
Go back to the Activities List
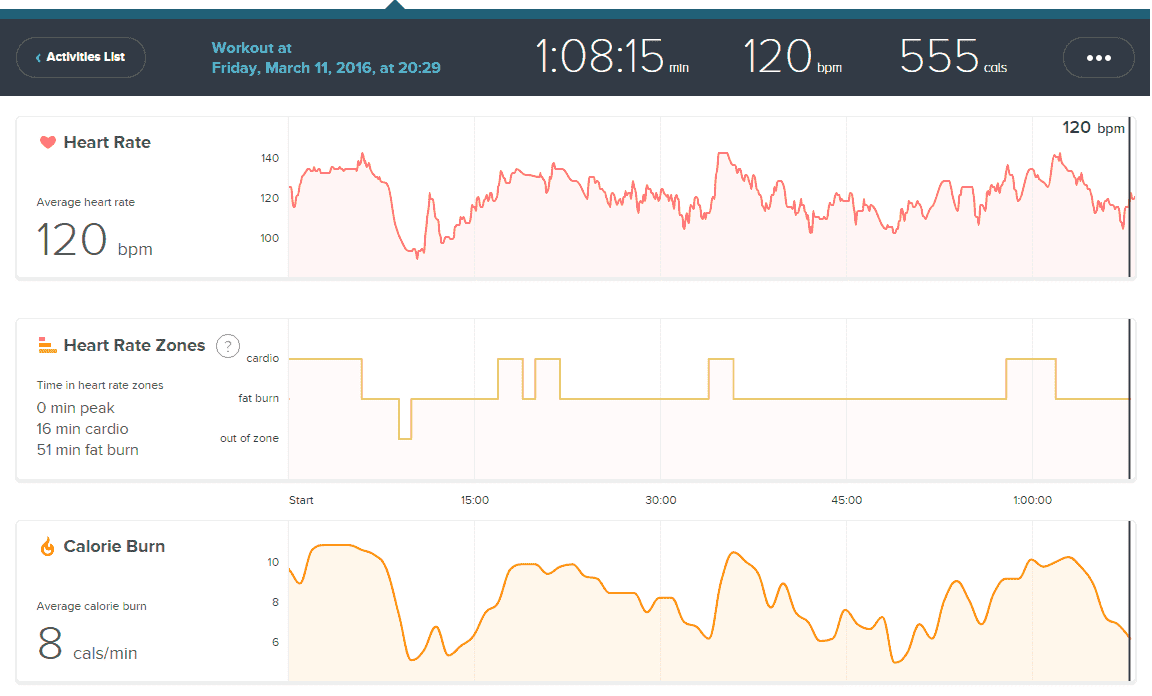click(81, 58)
